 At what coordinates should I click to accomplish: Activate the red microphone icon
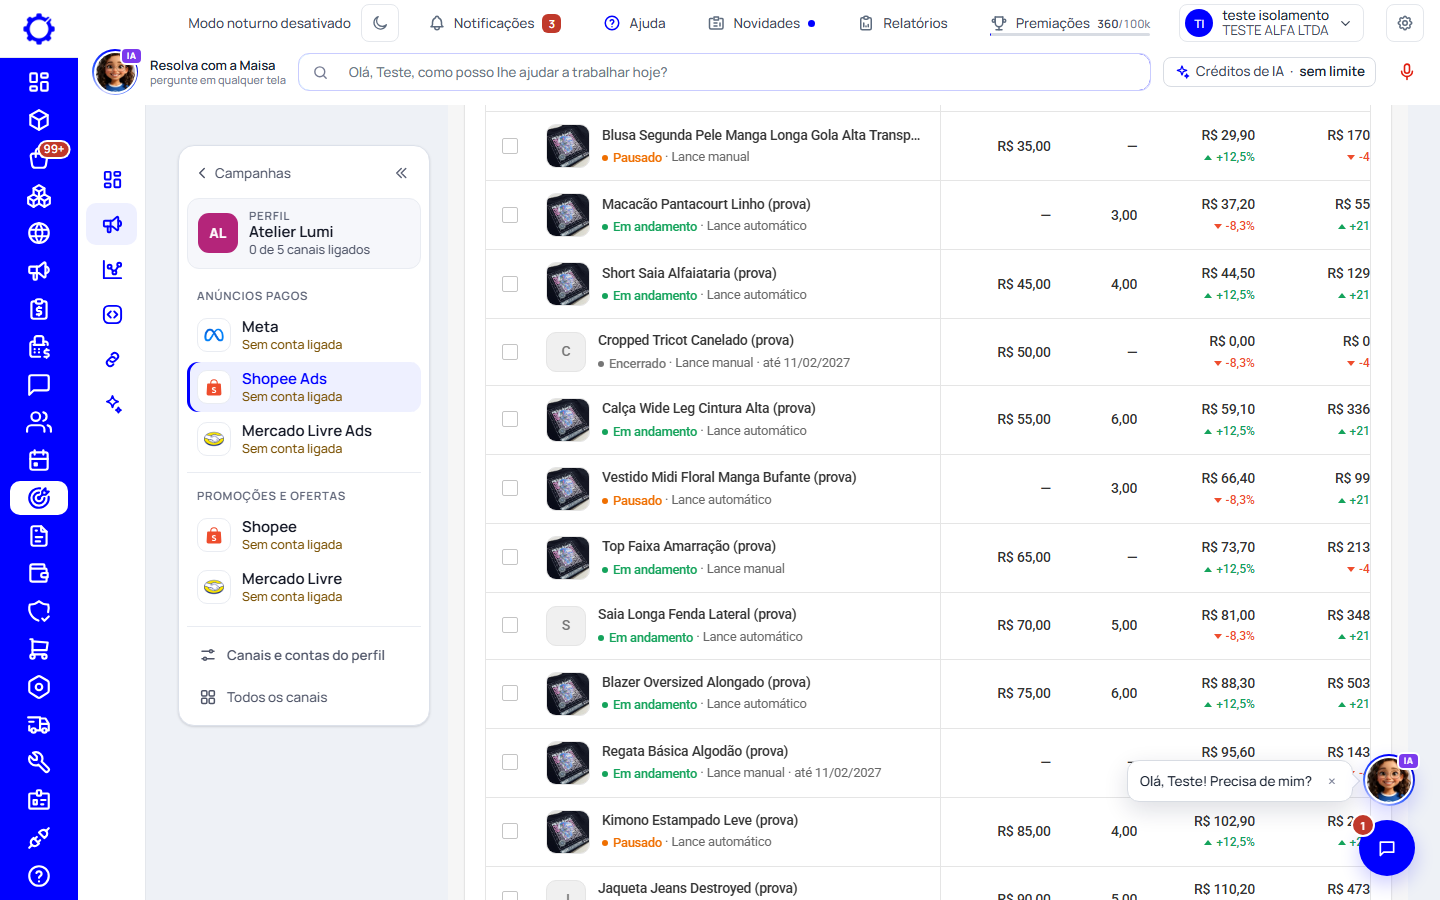pyautogui.click(x=1407, y=72)
